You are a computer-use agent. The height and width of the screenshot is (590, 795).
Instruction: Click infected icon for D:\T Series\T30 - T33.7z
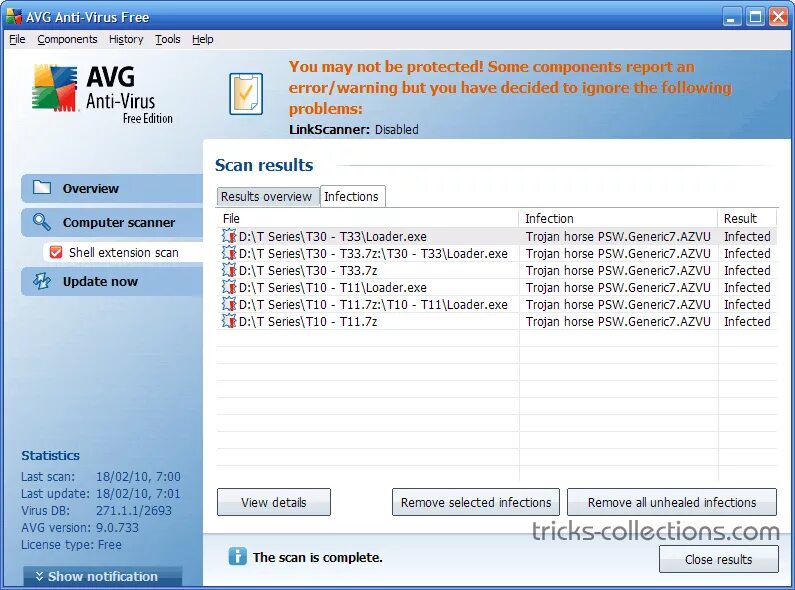[x=229, y=270]
